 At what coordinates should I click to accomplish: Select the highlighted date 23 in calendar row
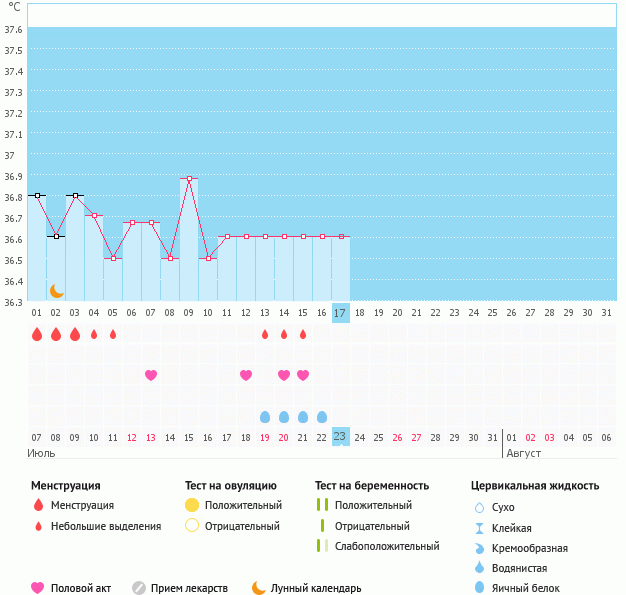pos(340,437)
